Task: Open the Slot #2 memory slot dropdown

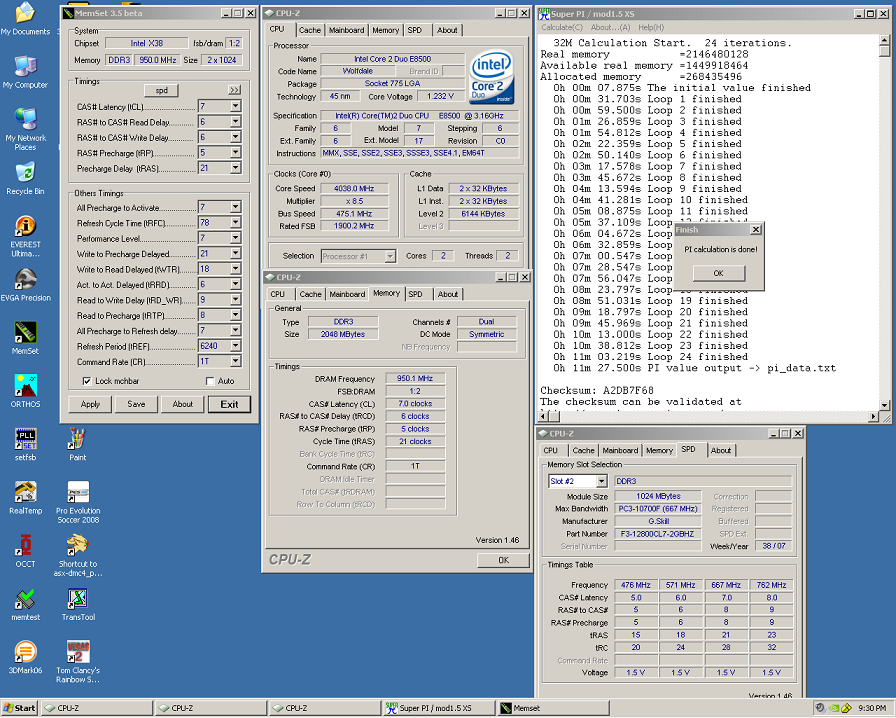Action: pyautogui.click(x=601, y=481)
